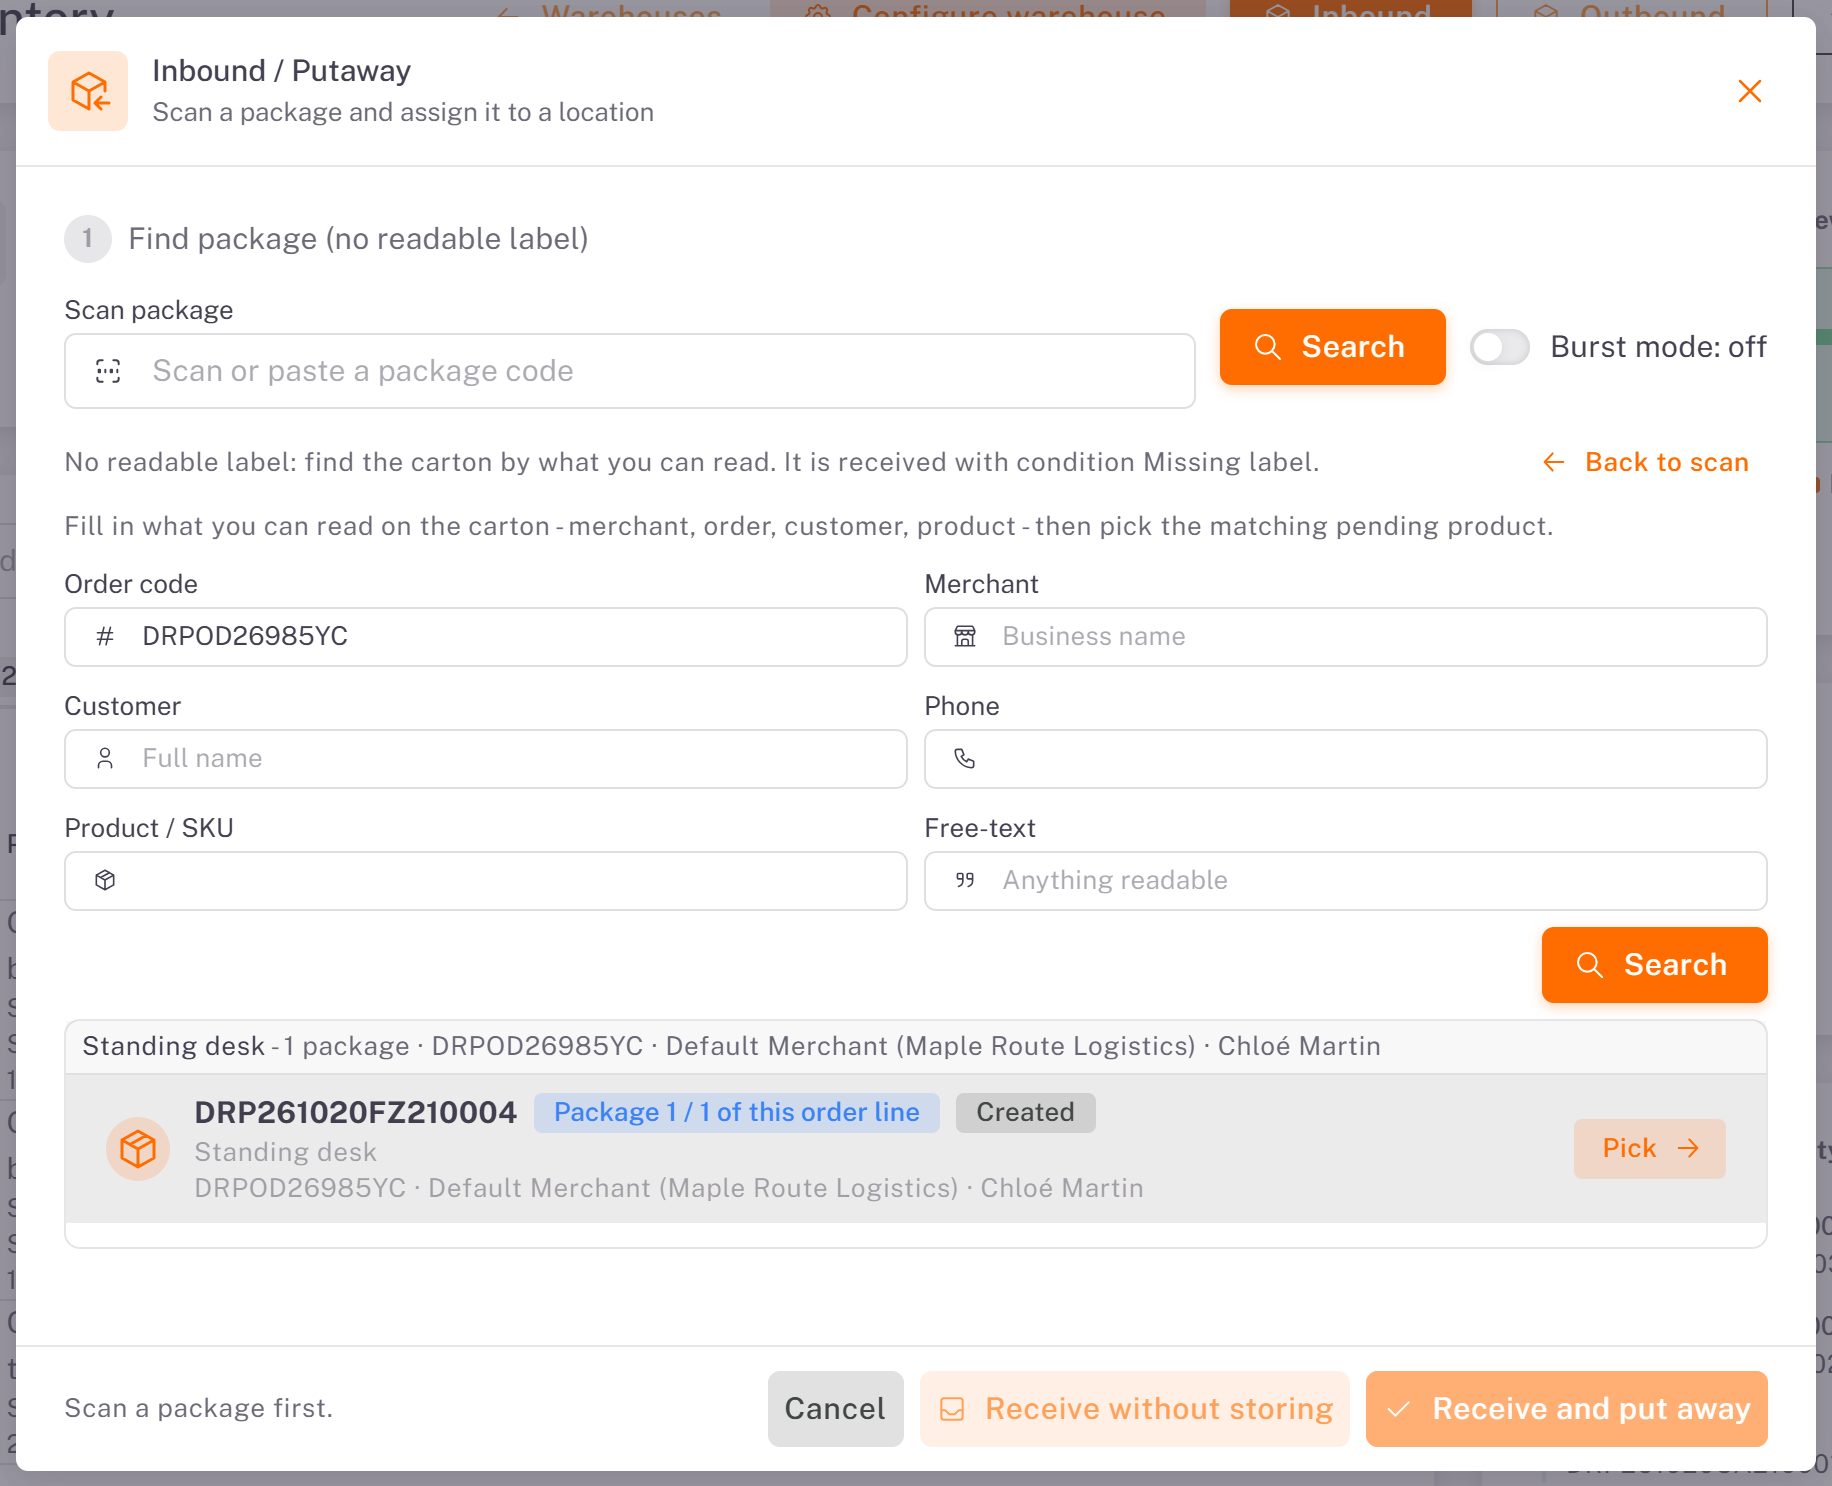The image size is (1832, 1486).
Task: Click Receive without storing button
Action: (1134, 1408)
